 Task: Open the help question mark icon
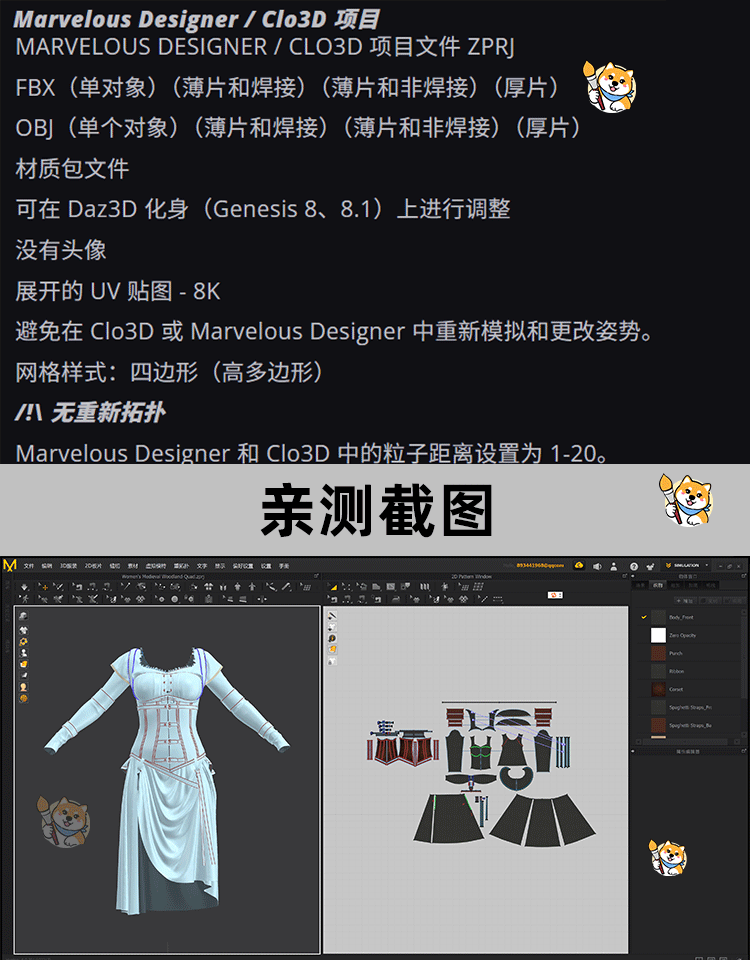click(x=634, y=566)
